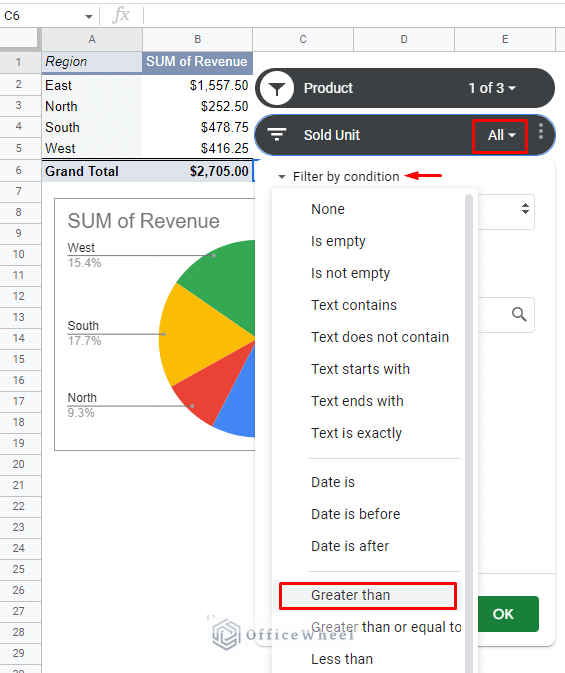Click the 'Grand Total' cell

pos(92,171)
